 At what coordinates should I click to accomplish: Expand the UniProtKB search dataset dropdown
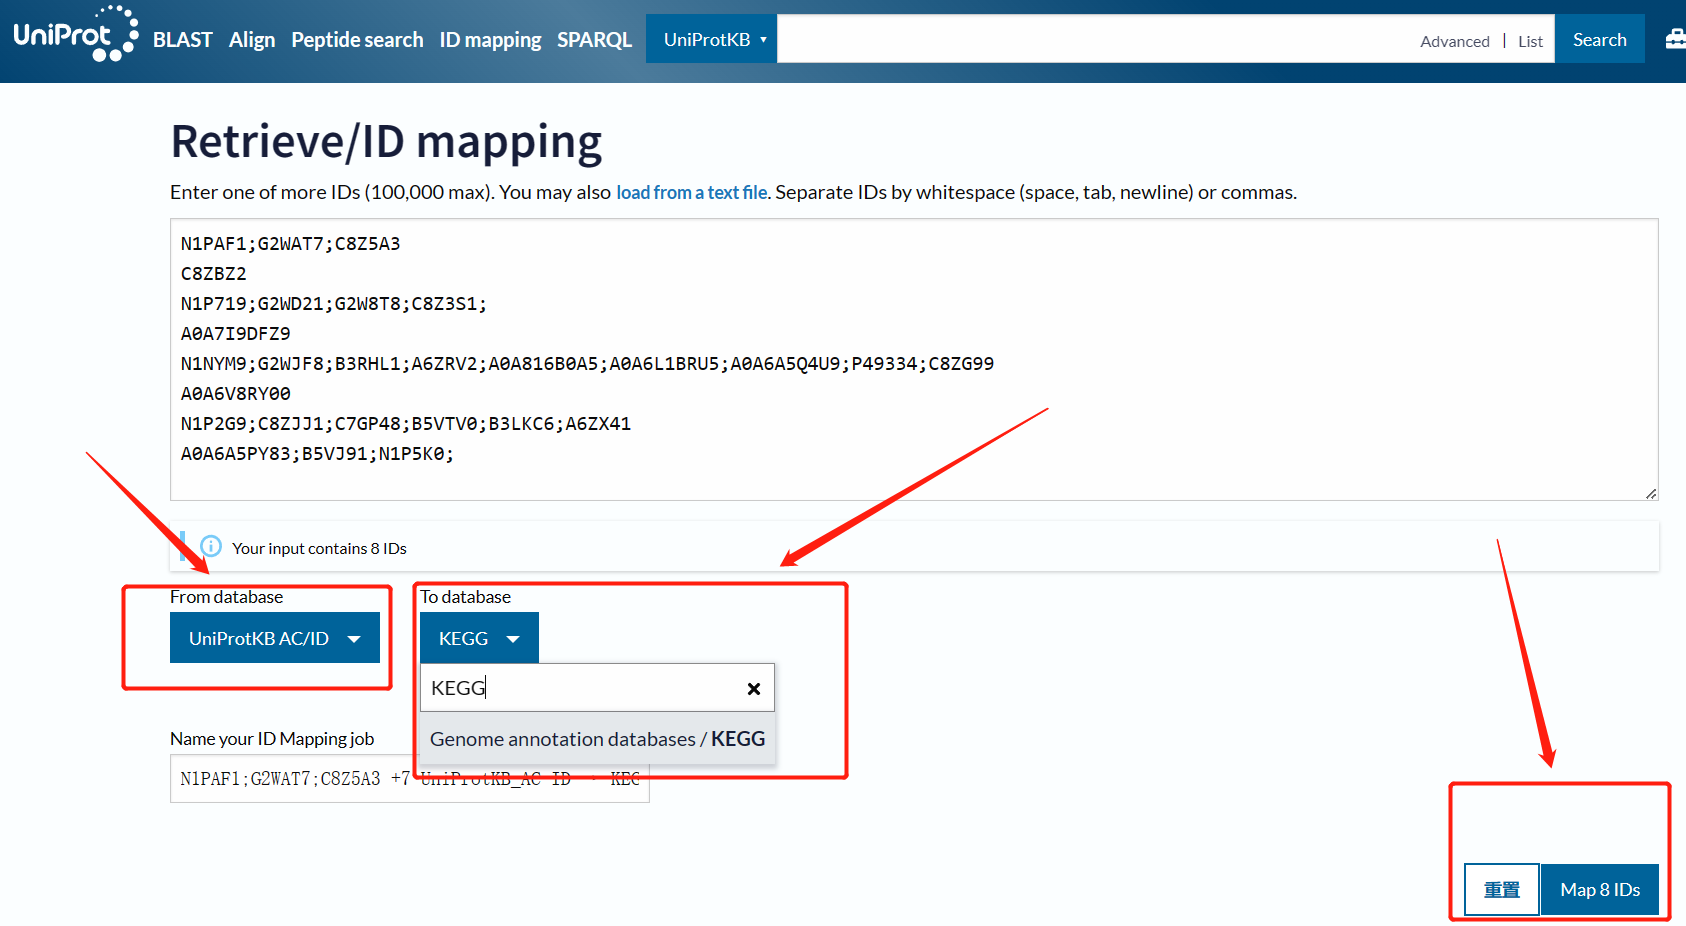pyautogui.click(x=711, y=39)
